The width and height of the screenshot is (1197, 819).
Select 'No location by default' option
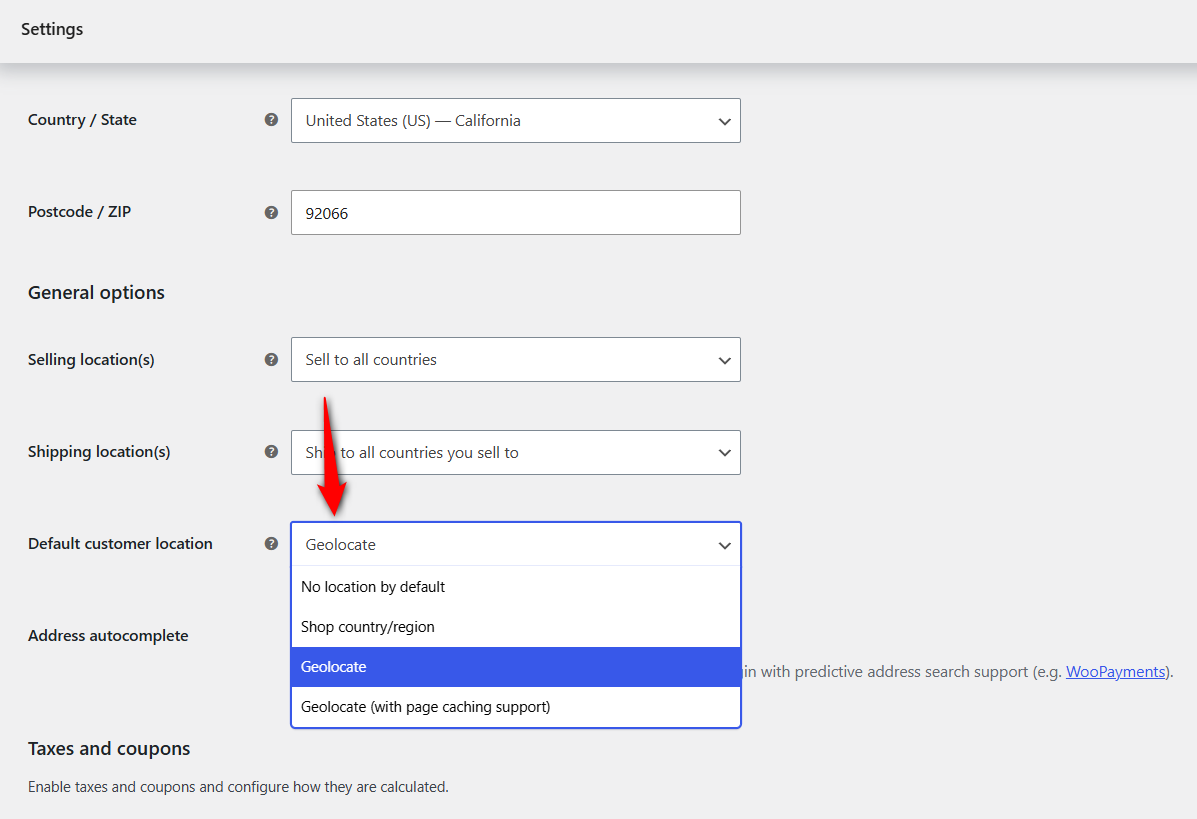pyautogui.click(x=515, y=587)
